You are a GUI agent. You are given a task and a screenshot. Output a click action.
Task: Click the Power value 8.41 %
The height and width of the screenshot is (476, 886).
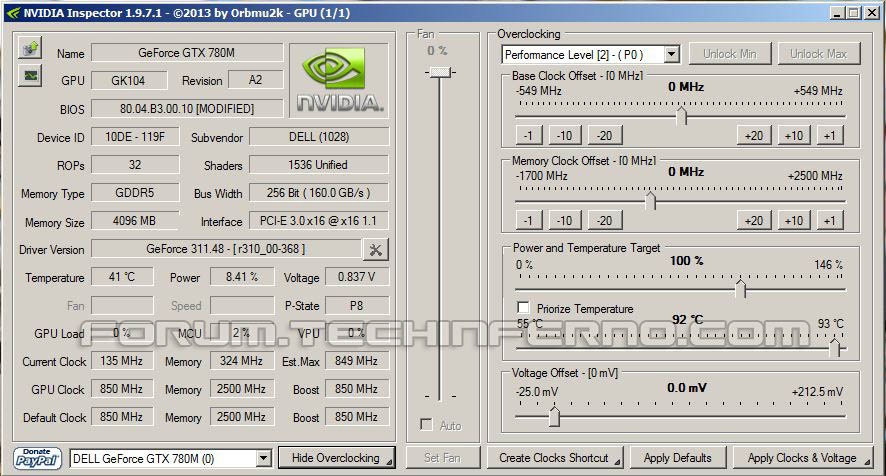[x=242, y=277]
